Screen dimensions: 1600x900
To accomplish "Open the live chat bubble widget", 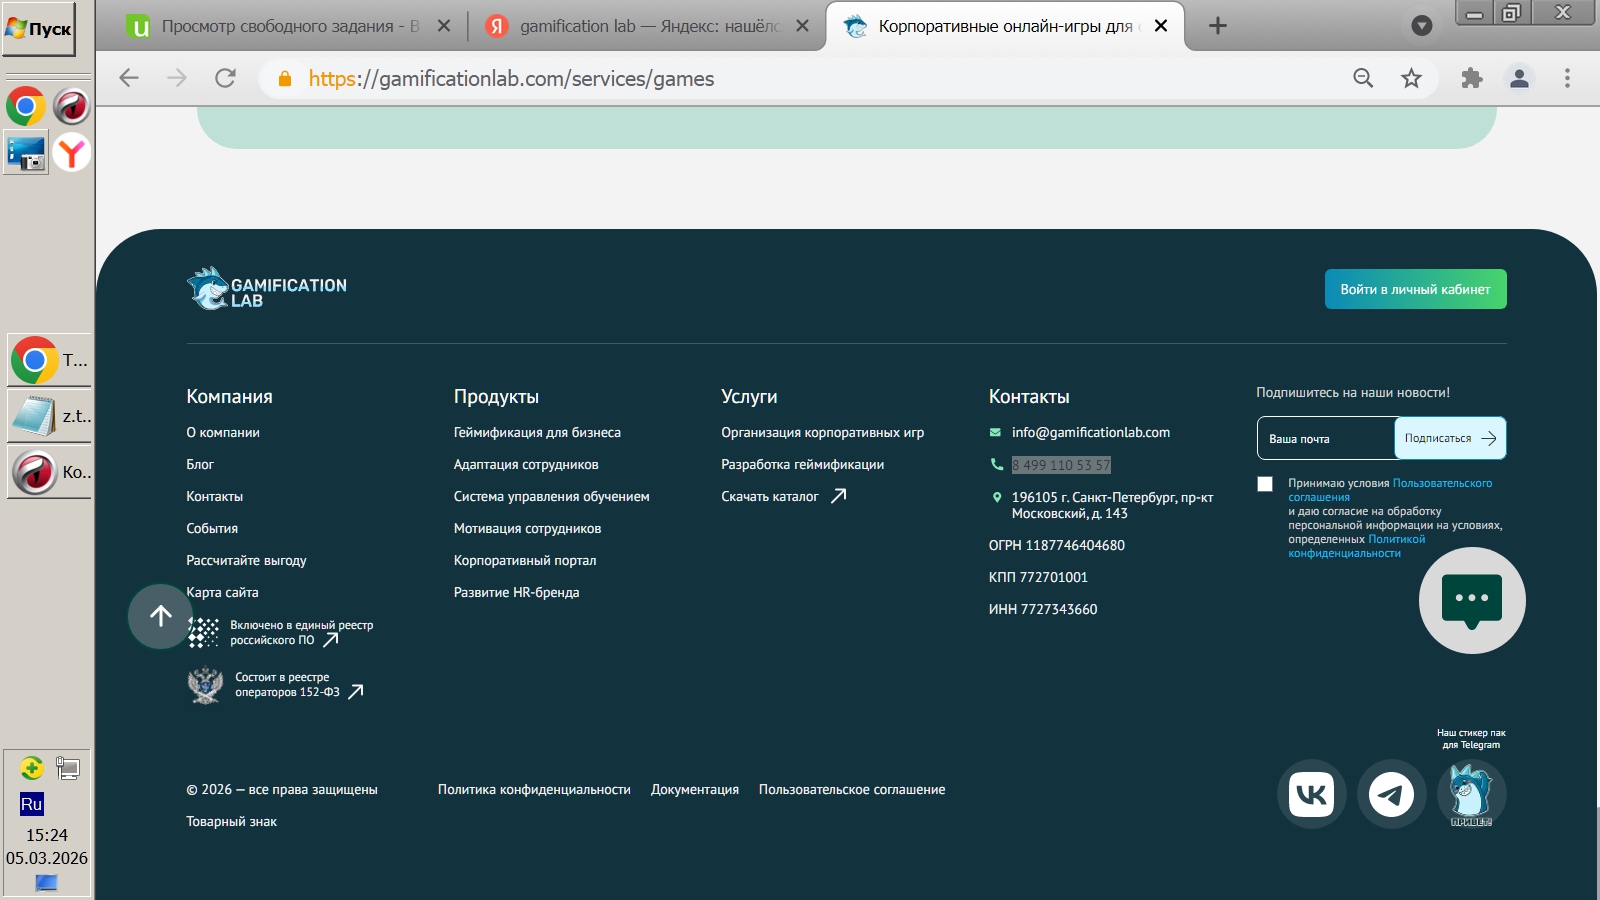I will (1471, 600).
